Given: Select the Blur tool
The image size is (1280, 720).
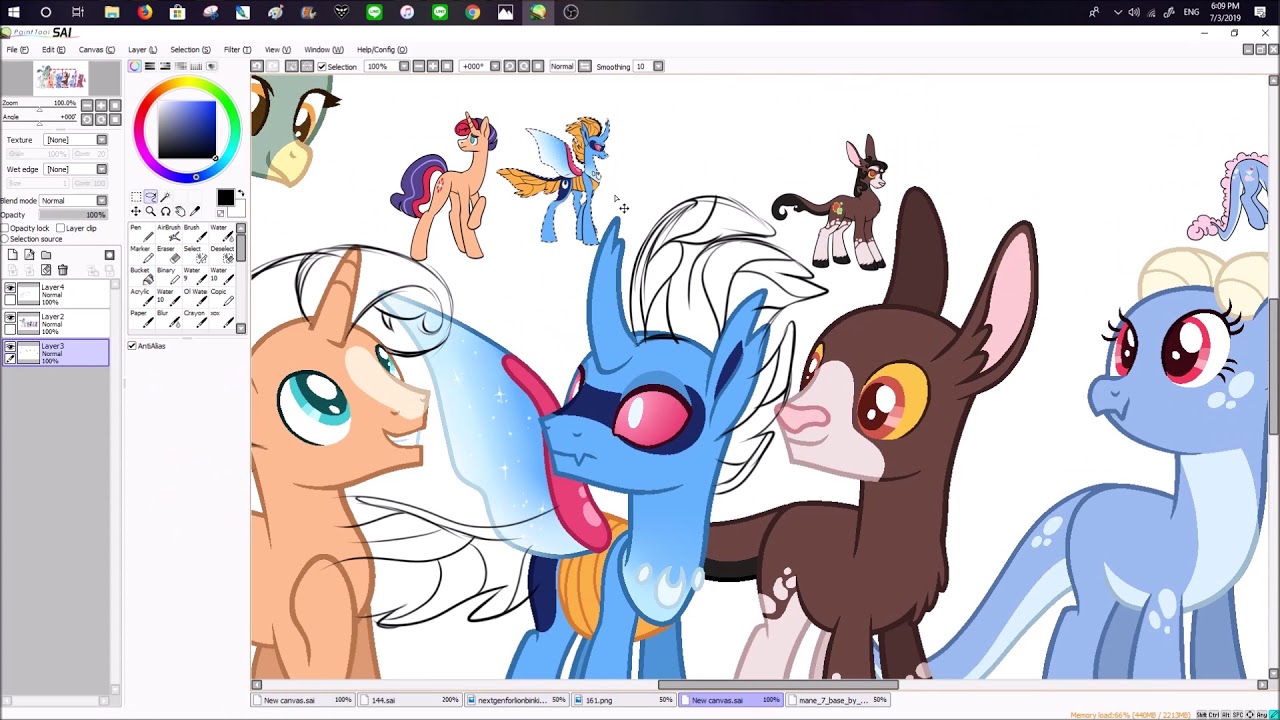Looking at the screenshot, I should (x=169, y=320).
